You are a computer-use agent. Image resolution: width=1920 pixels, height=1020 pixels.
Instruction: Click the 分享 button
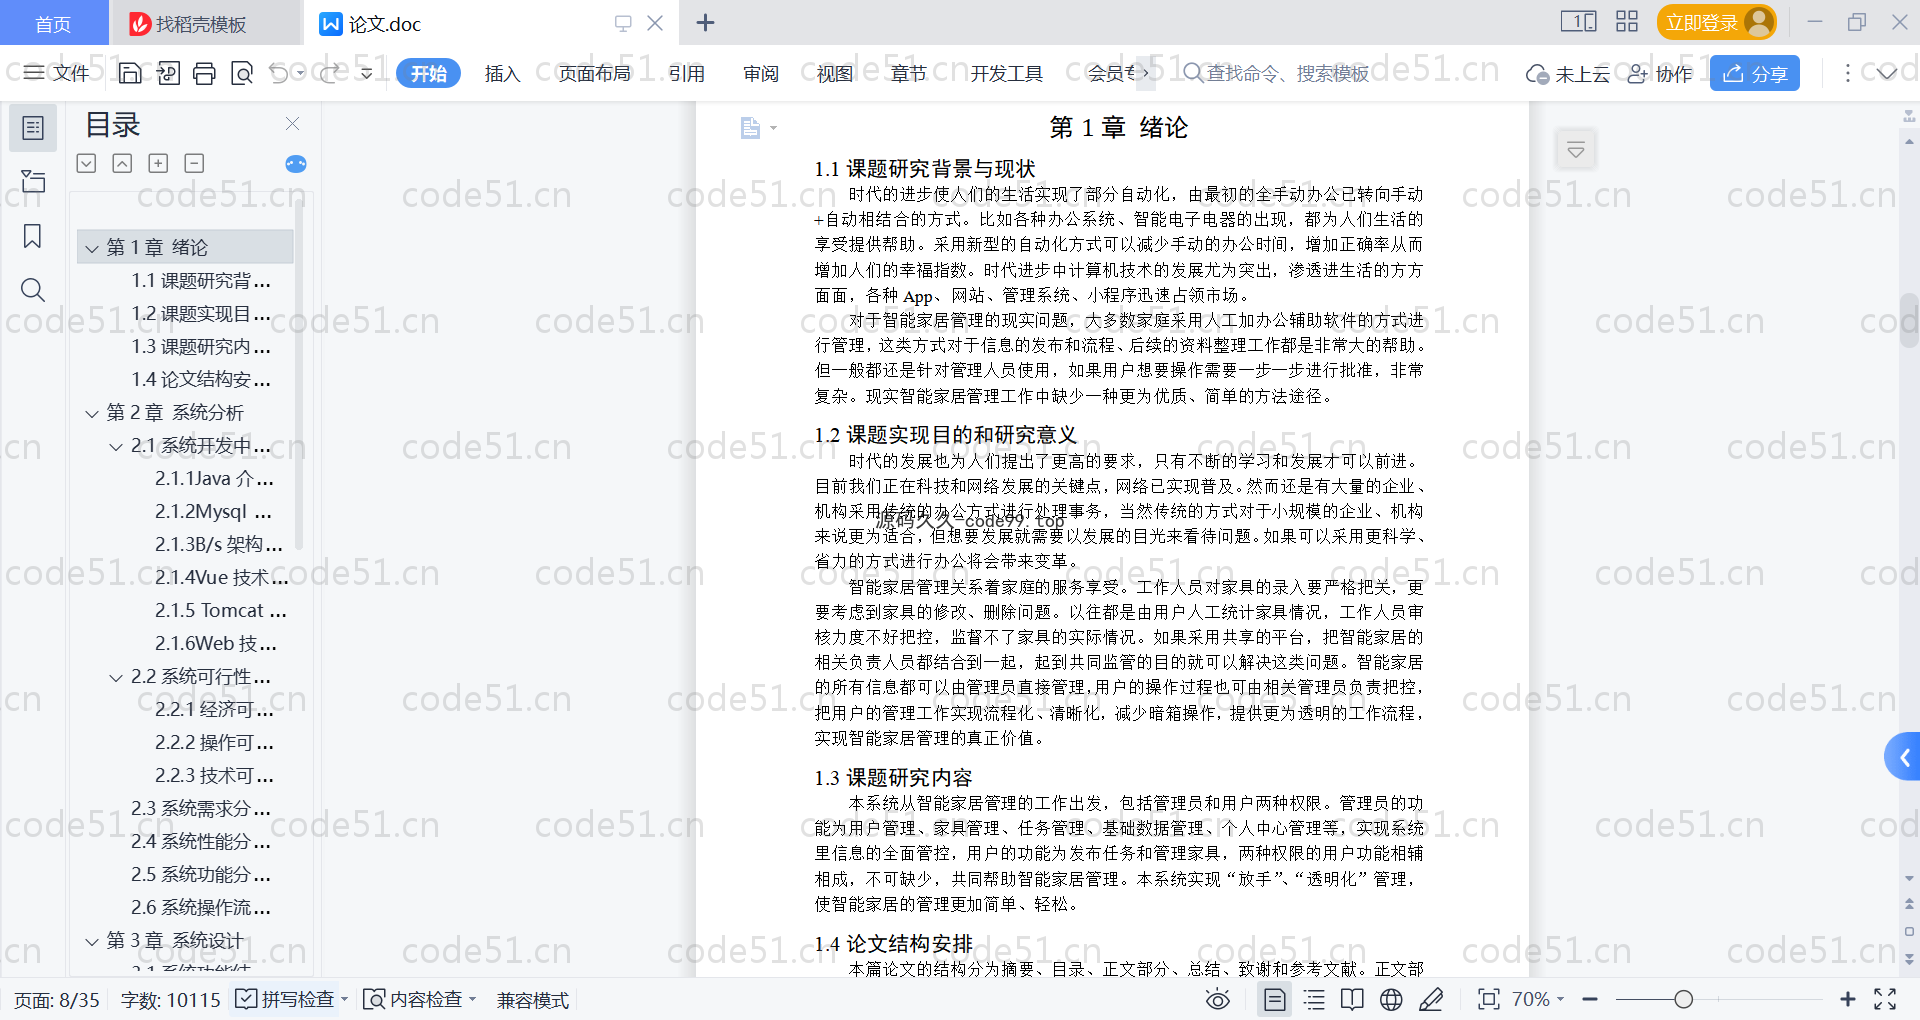pos(1755,73)
